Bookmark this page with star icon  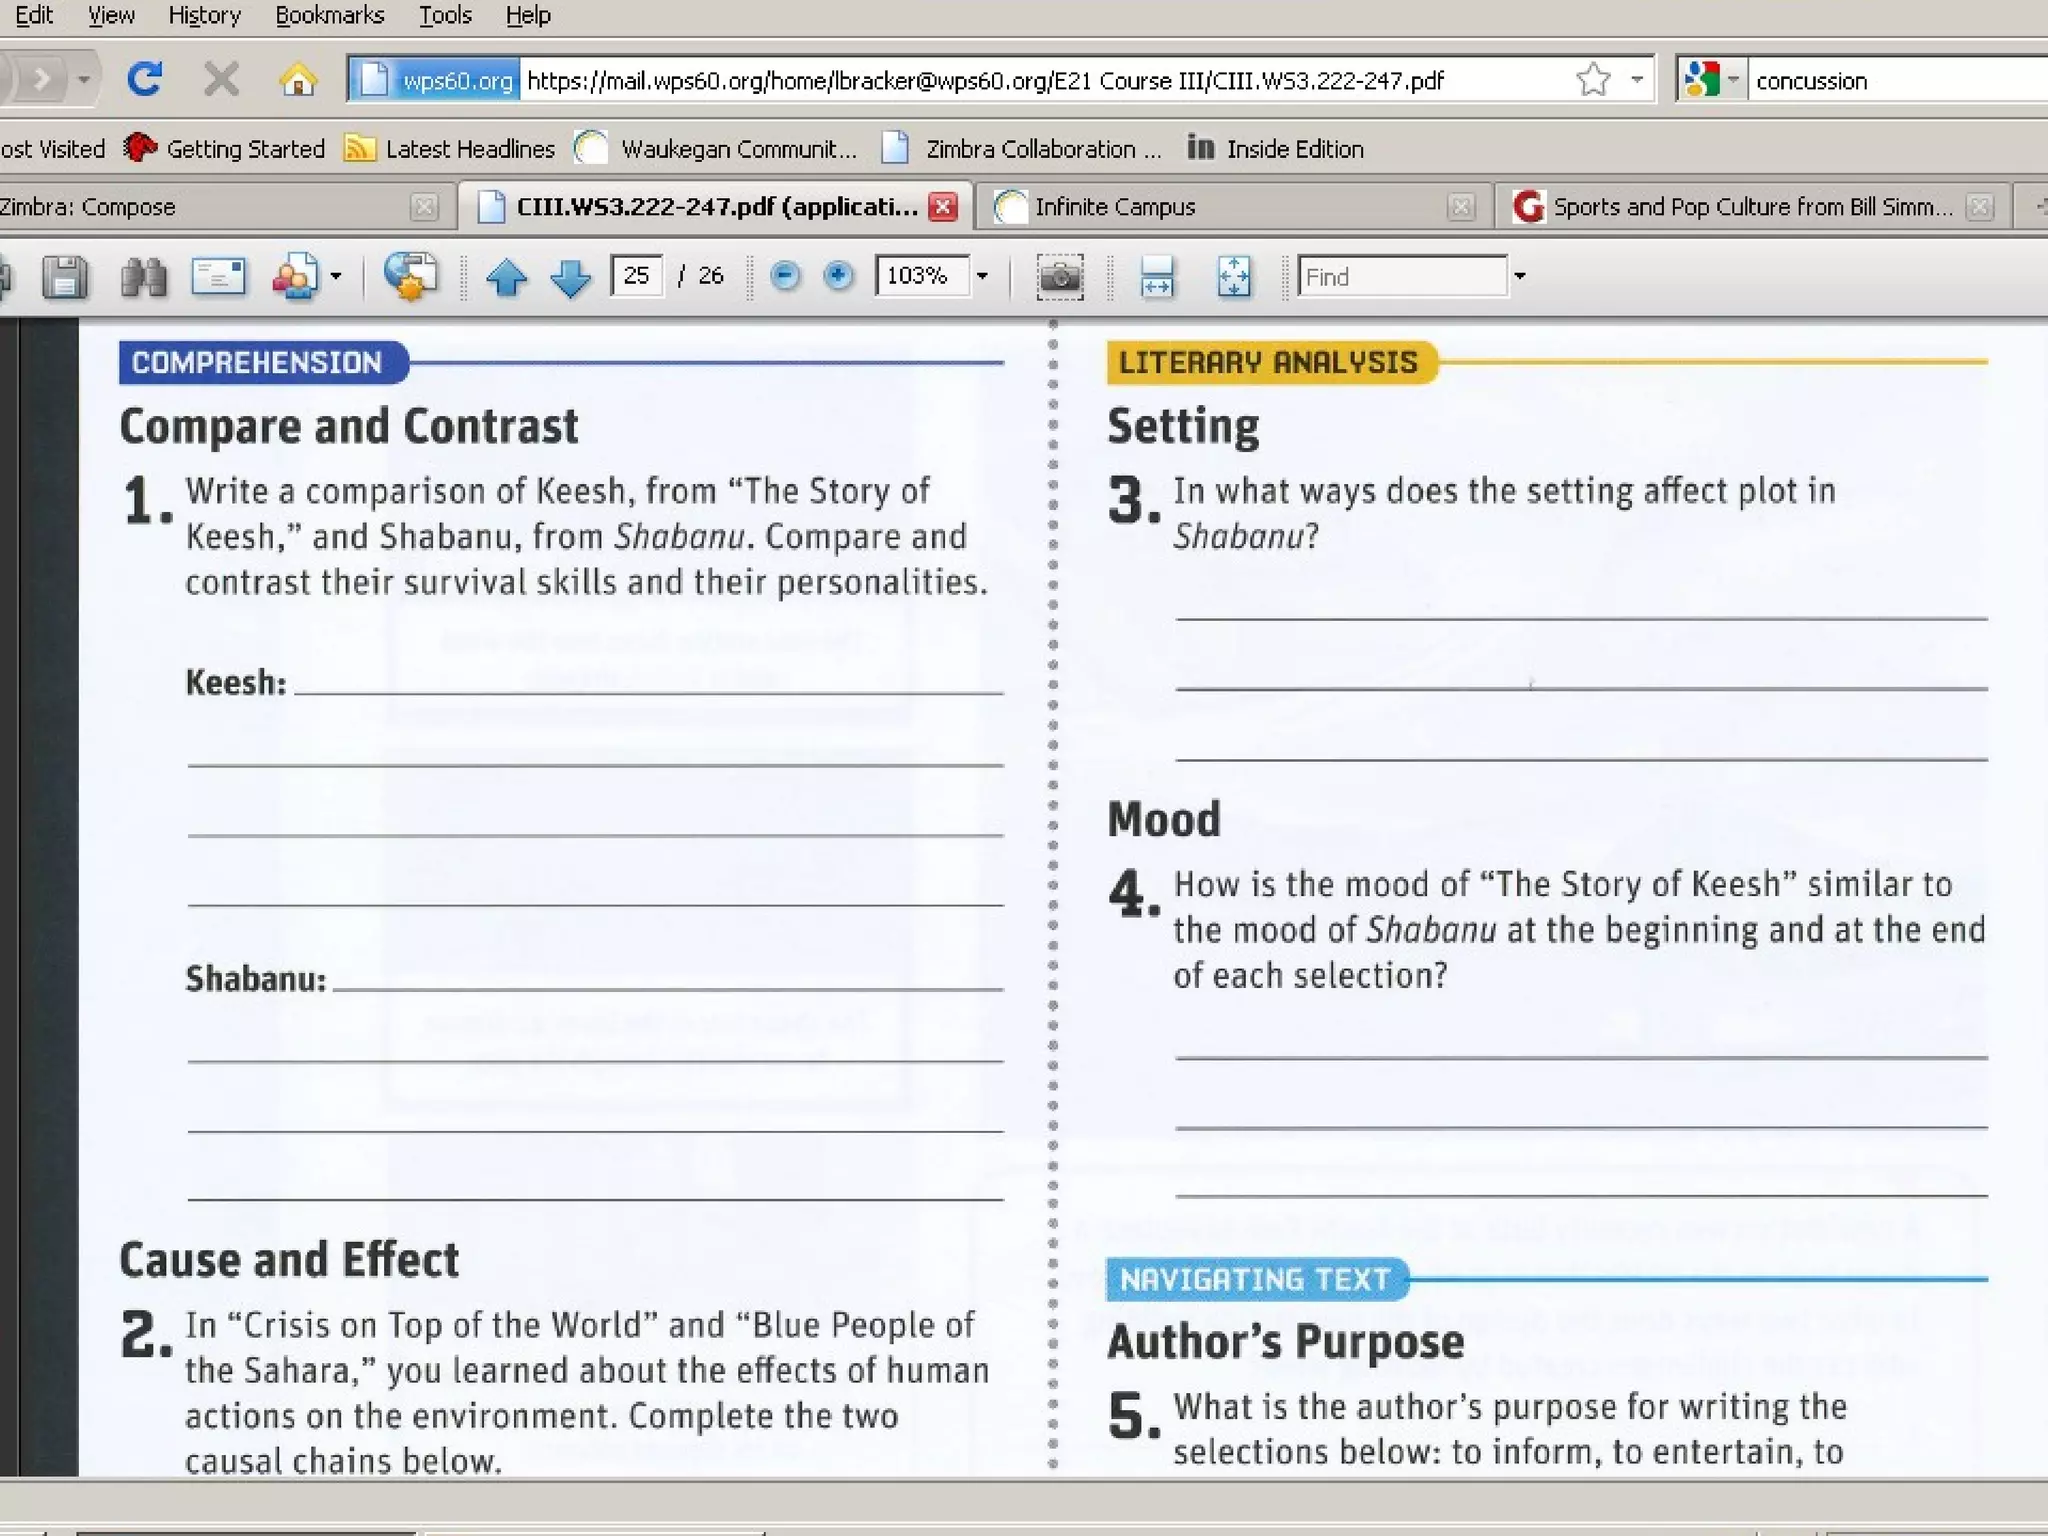point(1593,79)
